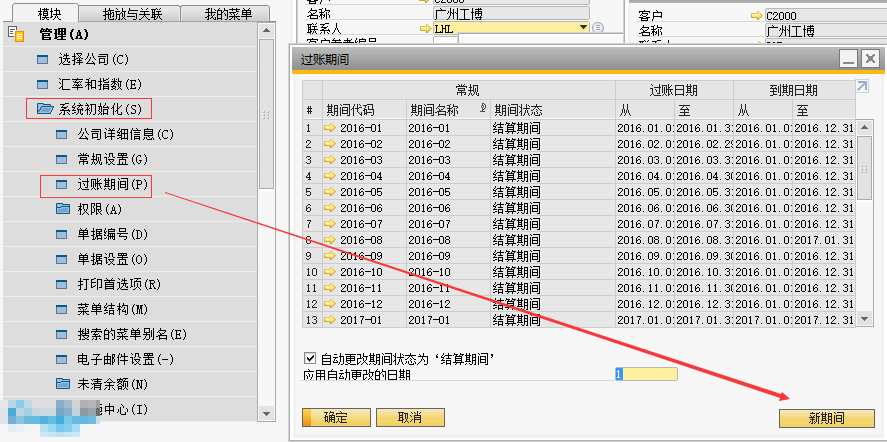The image size is (887, 442).
Task: Click the period table's scroll up arrow
Action: coord(864,127)
